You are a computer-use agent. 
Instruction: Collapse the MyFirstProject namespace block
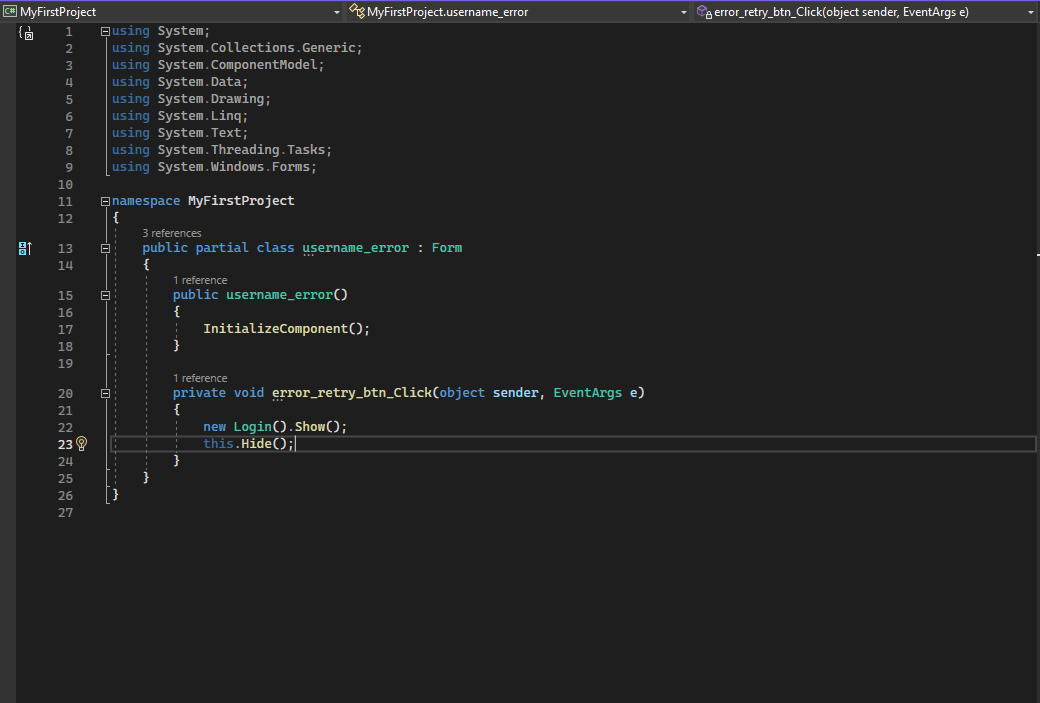click(105, 201)
